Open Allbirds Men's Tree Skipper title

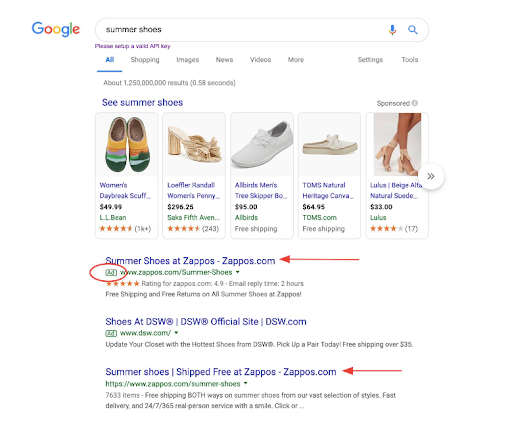261,190
